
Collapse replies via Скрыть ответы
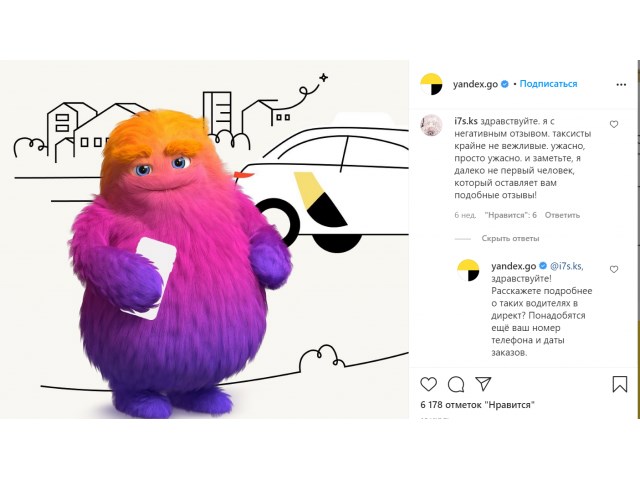click(x=510, y=238)
